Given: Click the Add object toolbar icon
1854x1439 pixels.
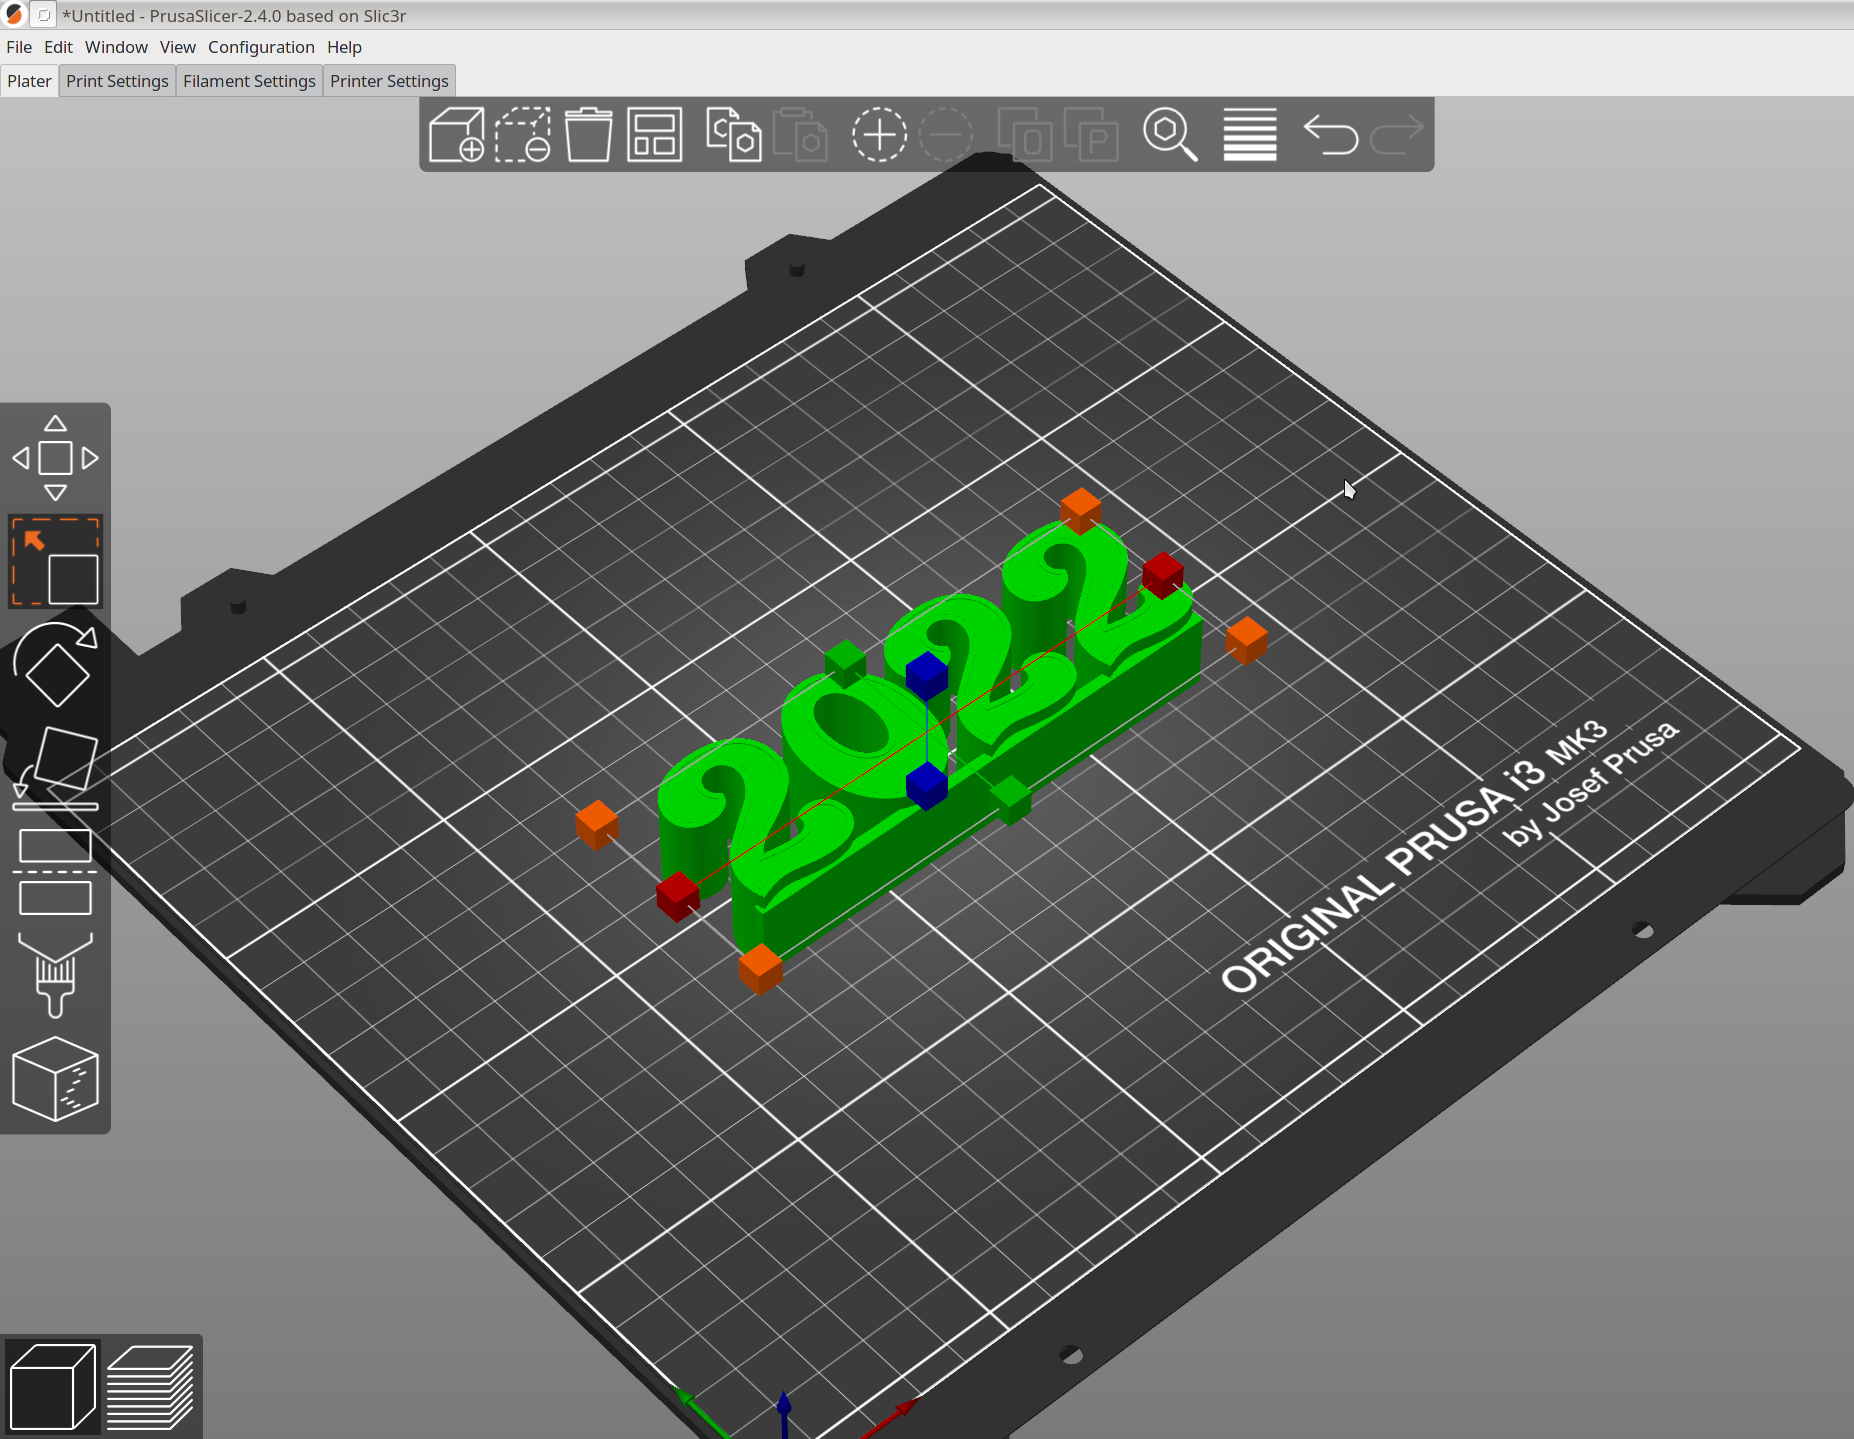Looking at the screenshot, I should click(457, 135).
